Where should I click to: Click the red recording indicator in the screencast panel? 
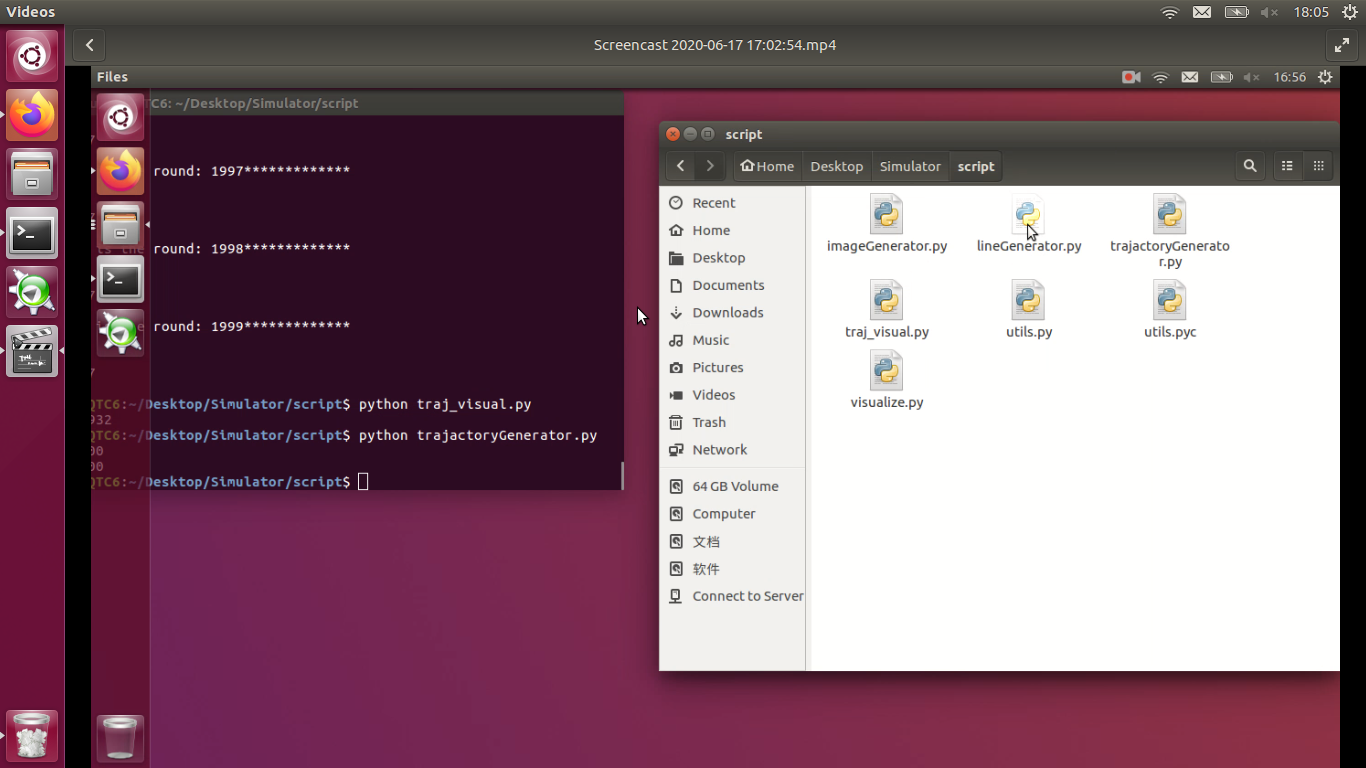(1131, 77)
